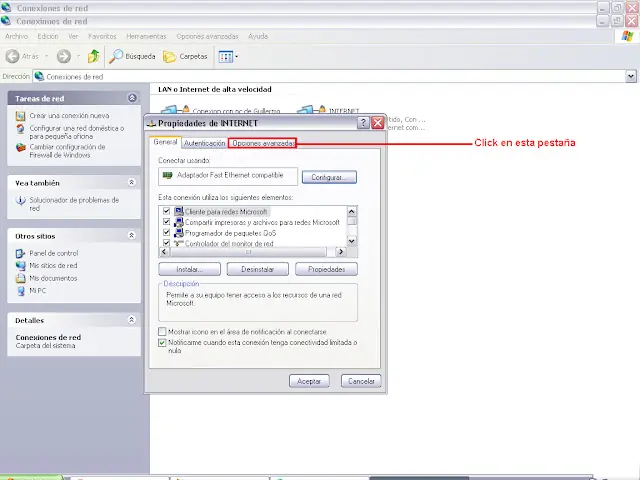This screenshot has height=480, width=640.
Task: Close the Propiedades de INTERNET dialog
Action: pyautogui.click(x=378, y=123)
